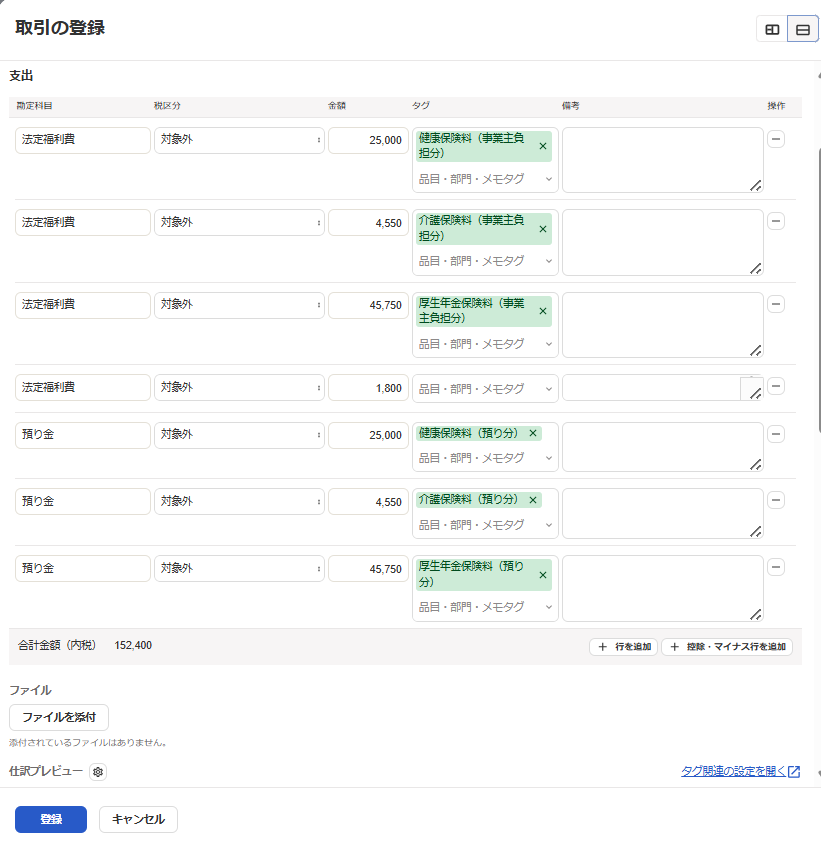Delete the 厚生年金保険料（預り分）tag via its x

pos(543,575)
